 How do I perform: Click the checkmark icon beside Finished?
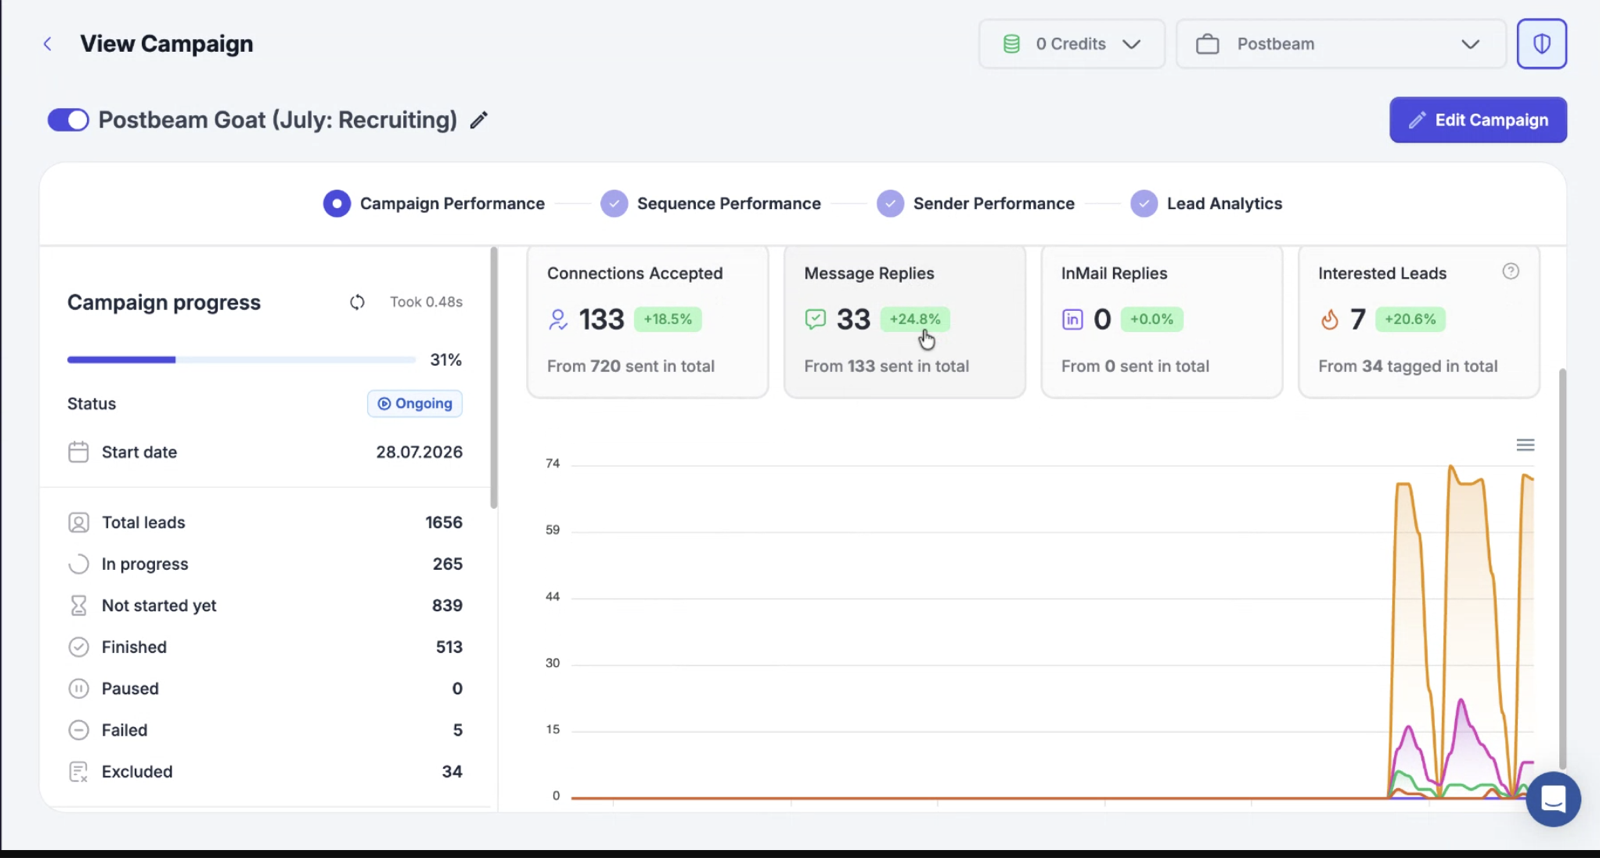pyautogui.click(x=78, y=647)
